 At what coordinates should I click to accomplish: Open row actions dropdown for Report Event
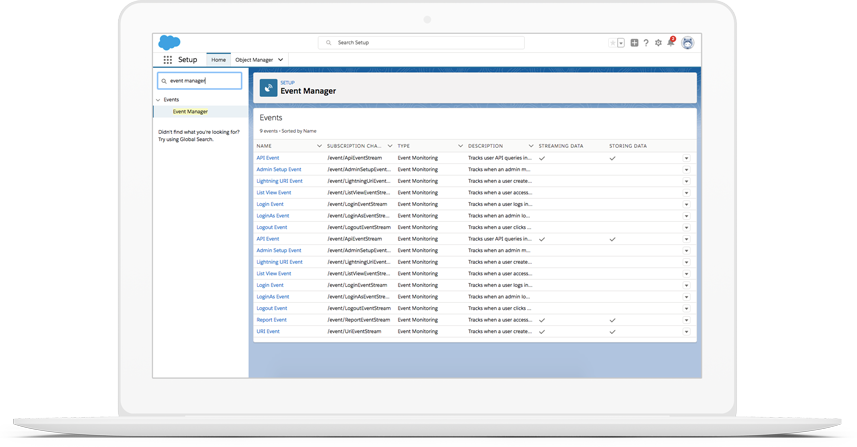click(x=686, y=320)
